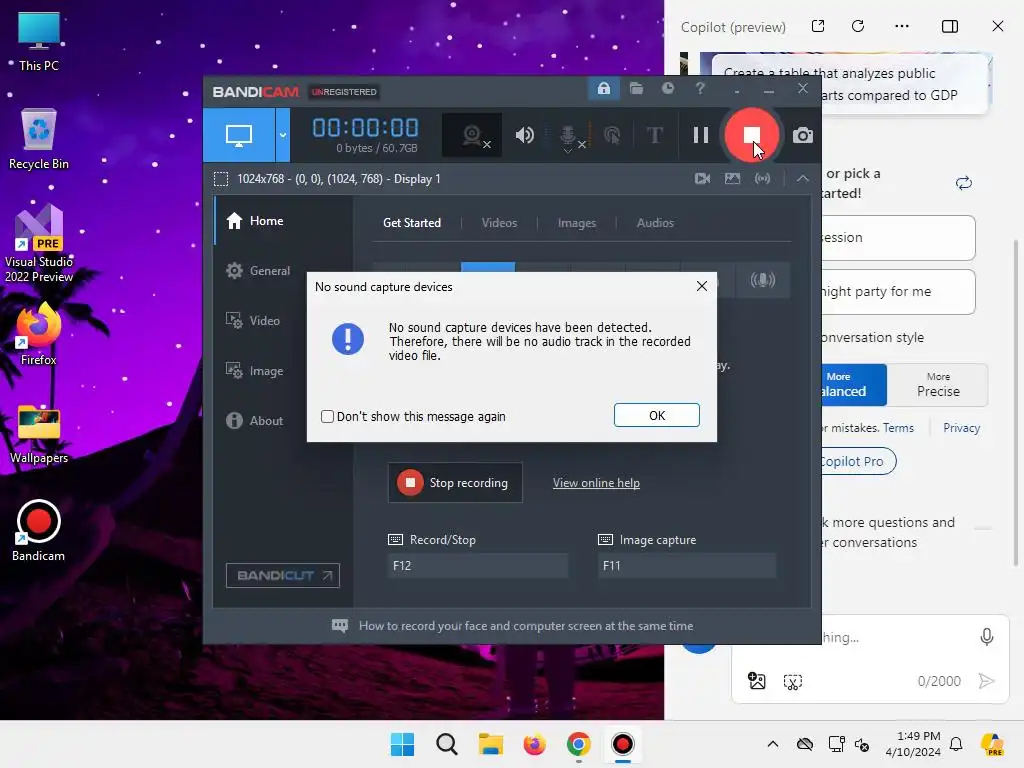Click the Copilot microphone icon
1024x768 pixels.
click(x=986, y=637)
